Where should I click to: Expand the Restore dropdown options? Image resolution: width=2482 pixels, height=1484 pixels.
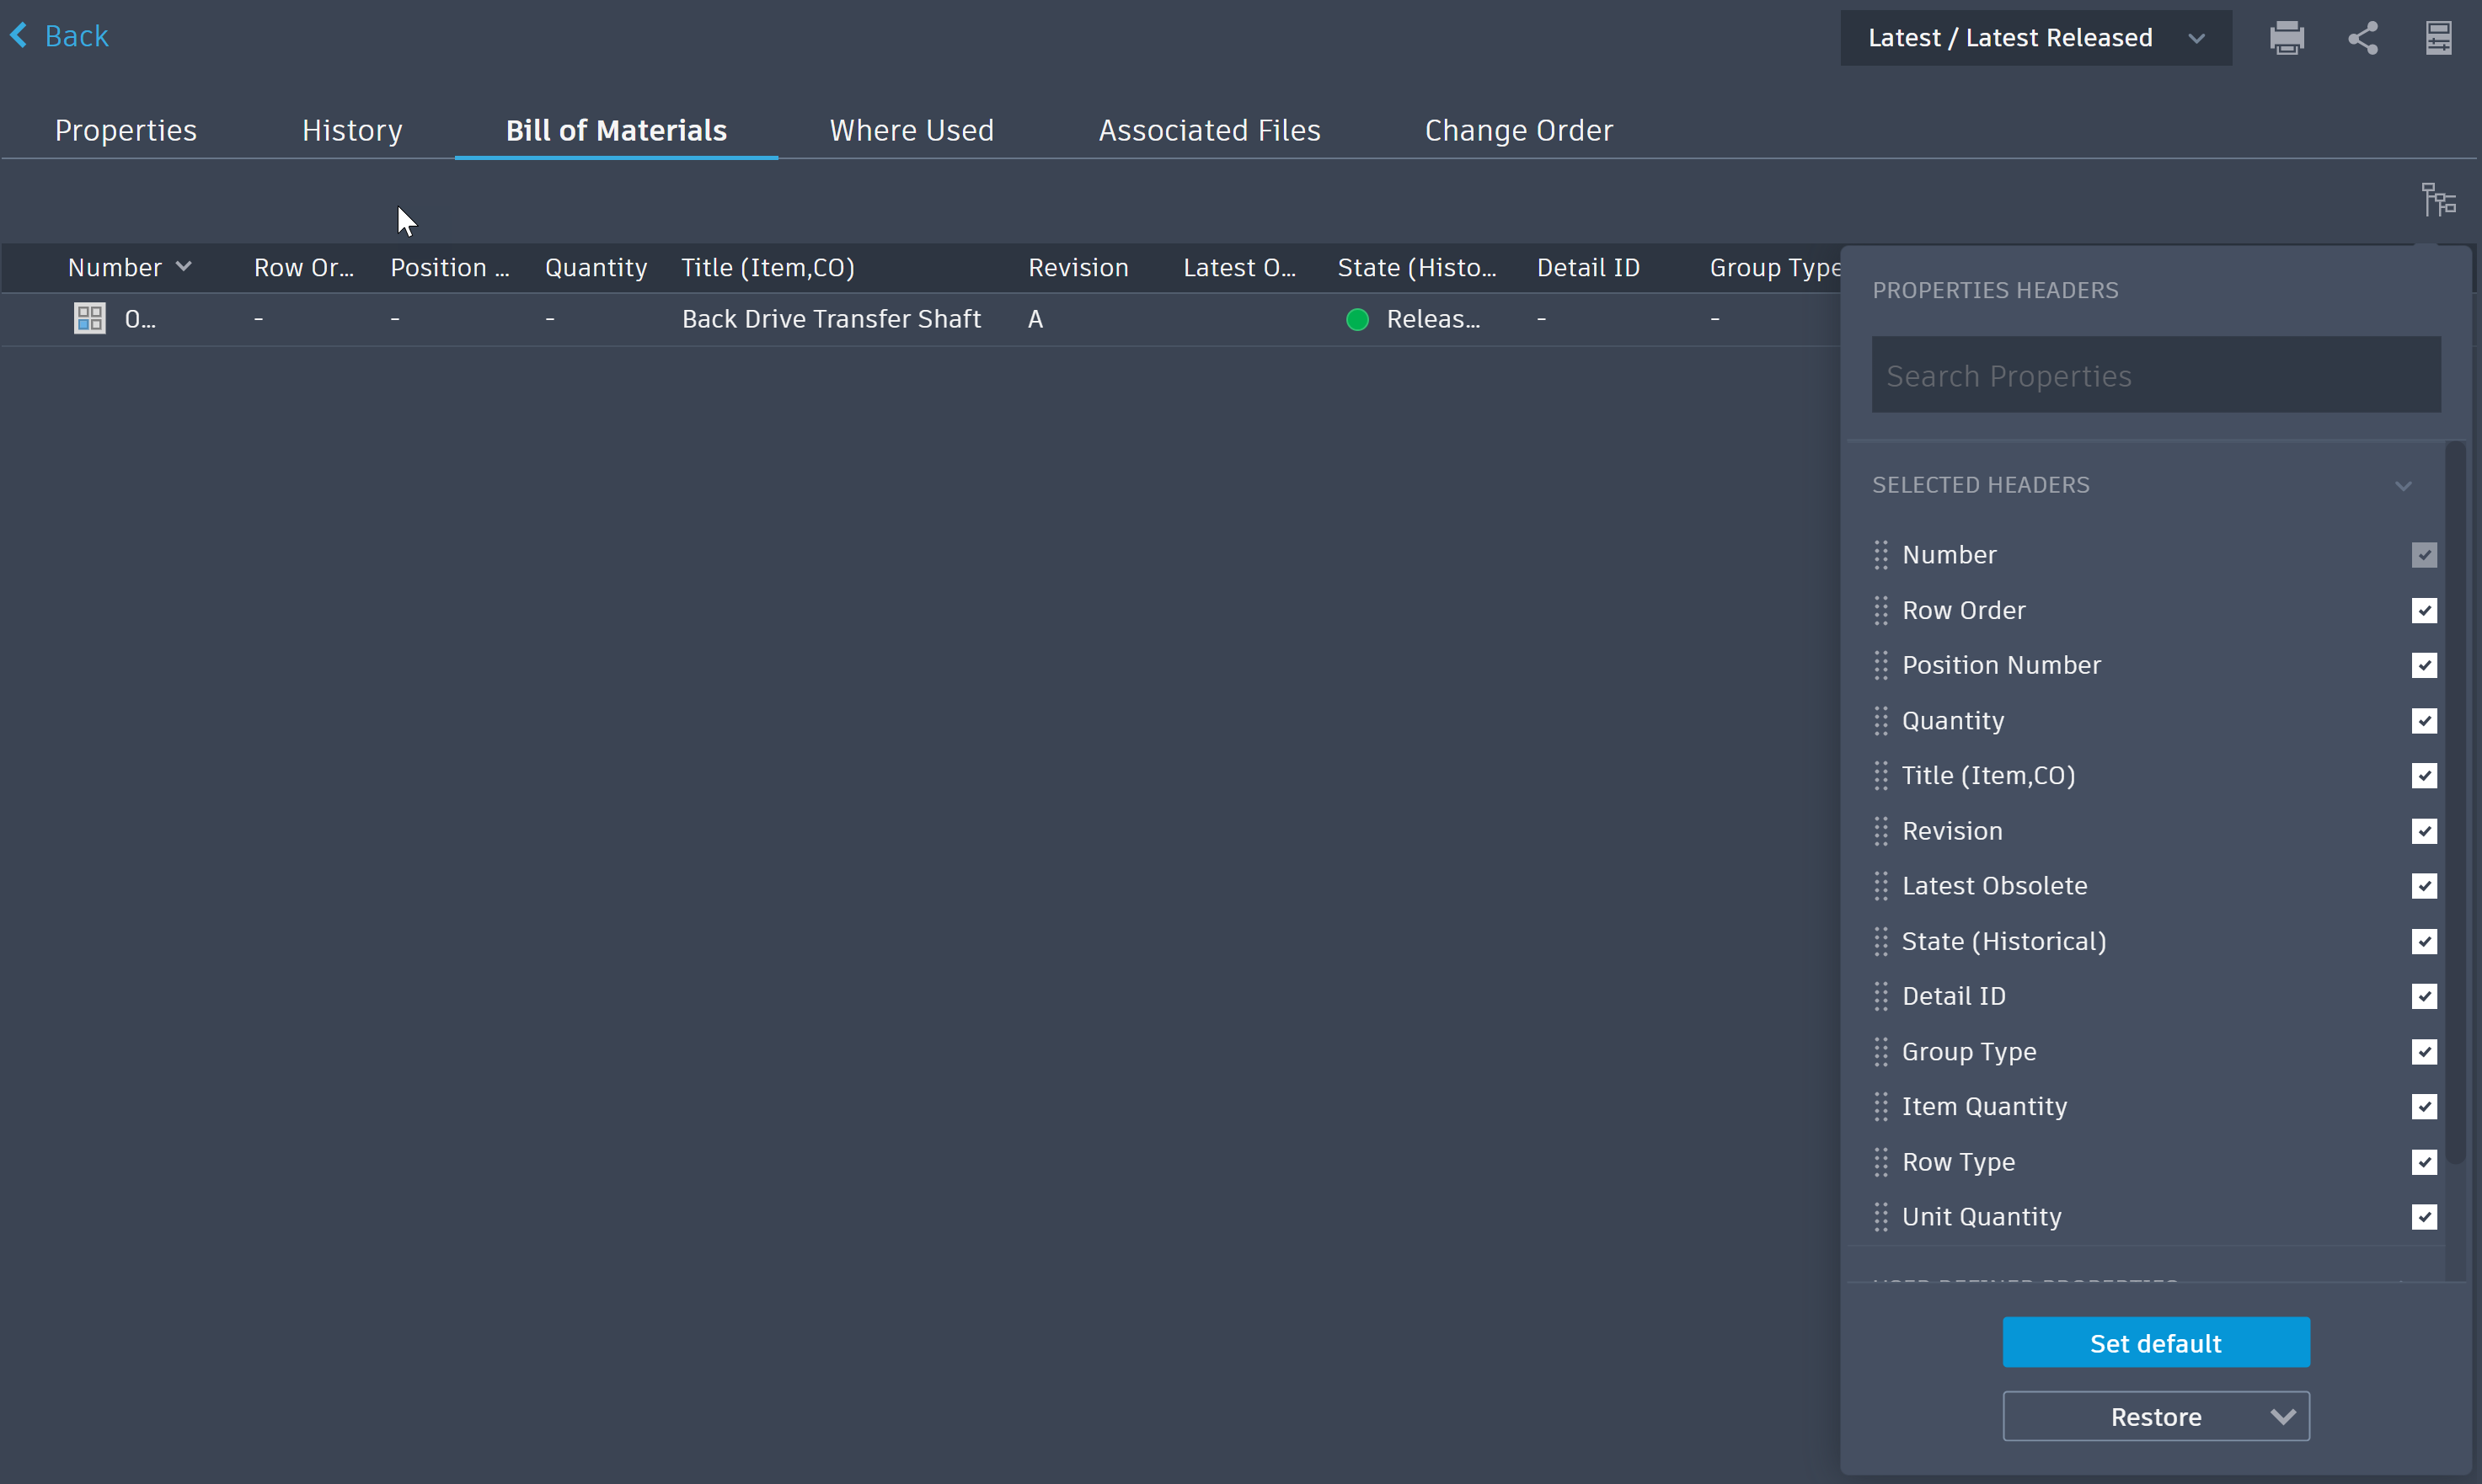[2283, 1416]
